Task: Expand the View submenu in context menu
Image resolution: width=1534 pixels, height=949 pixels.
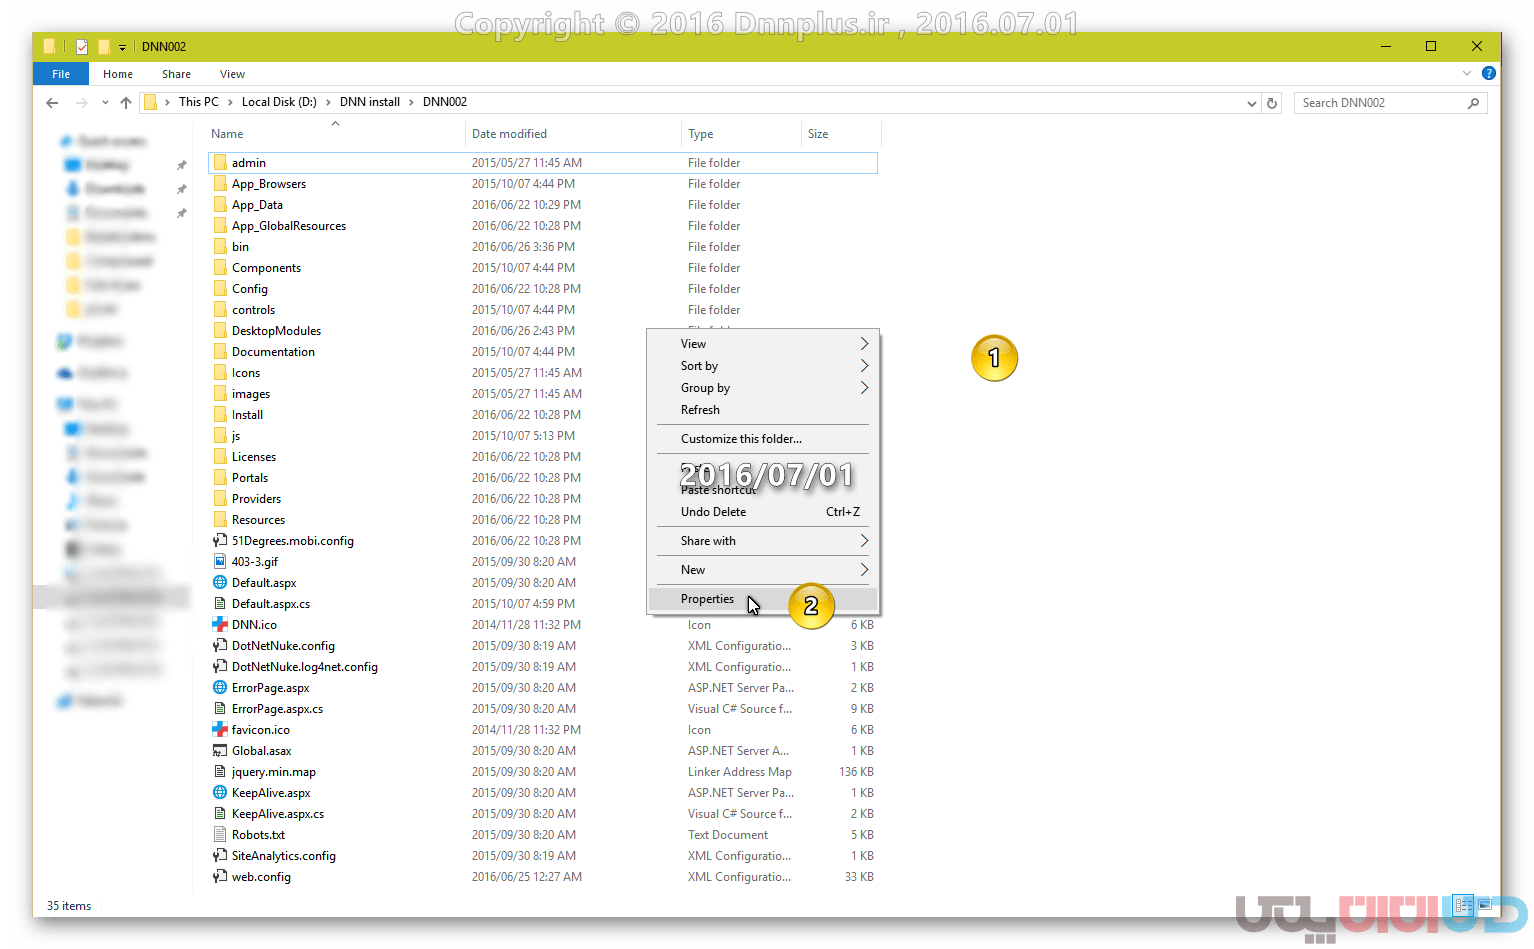Action: tap(864, 344)
